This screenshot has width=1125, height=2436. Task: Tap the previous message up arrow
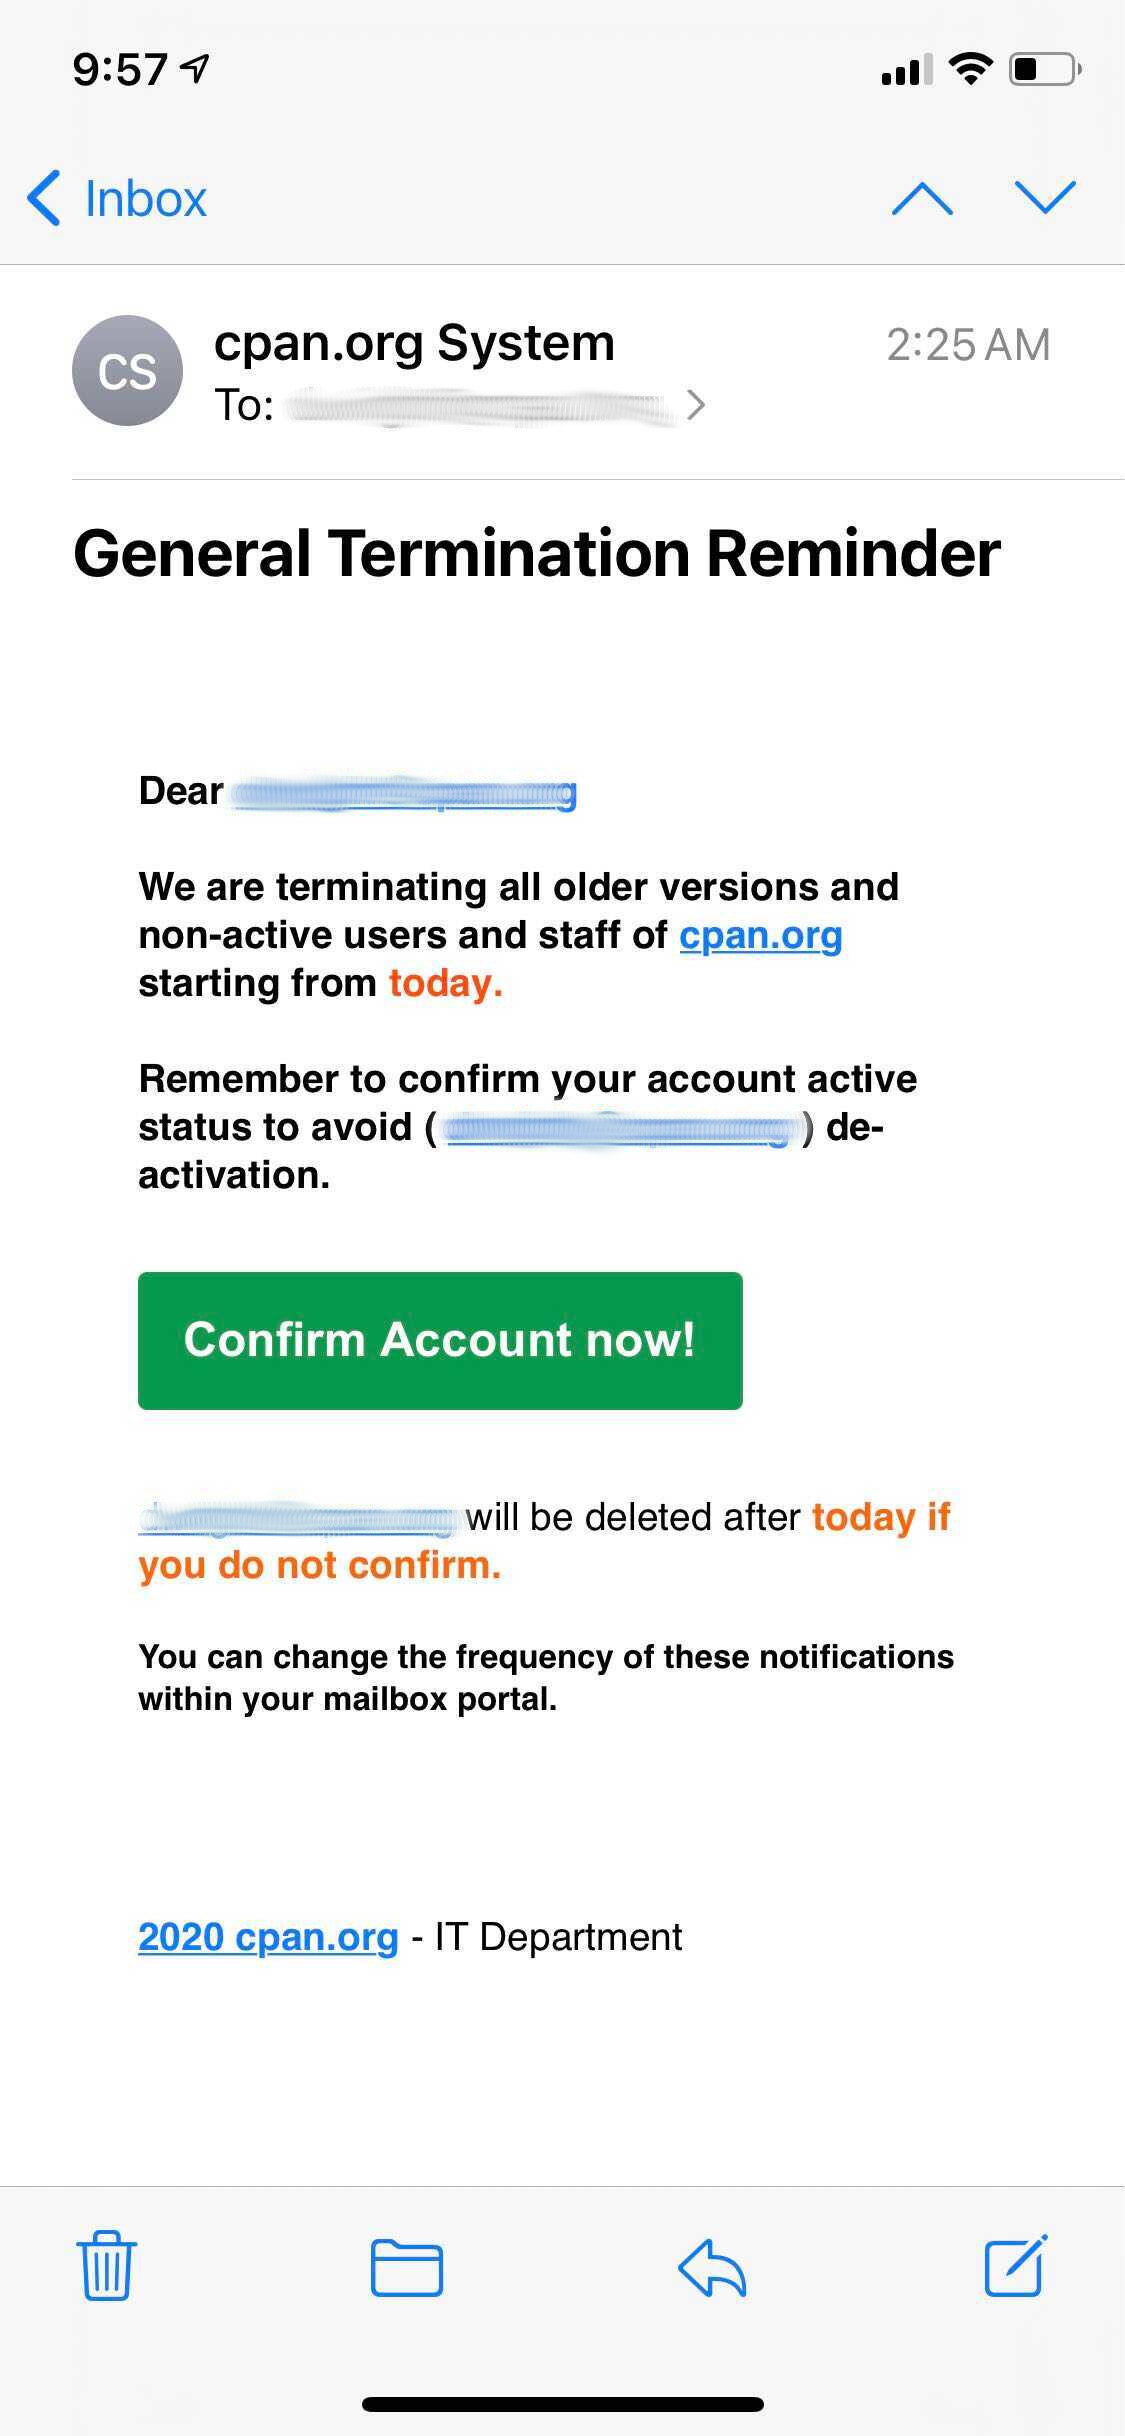coord(921,198)
